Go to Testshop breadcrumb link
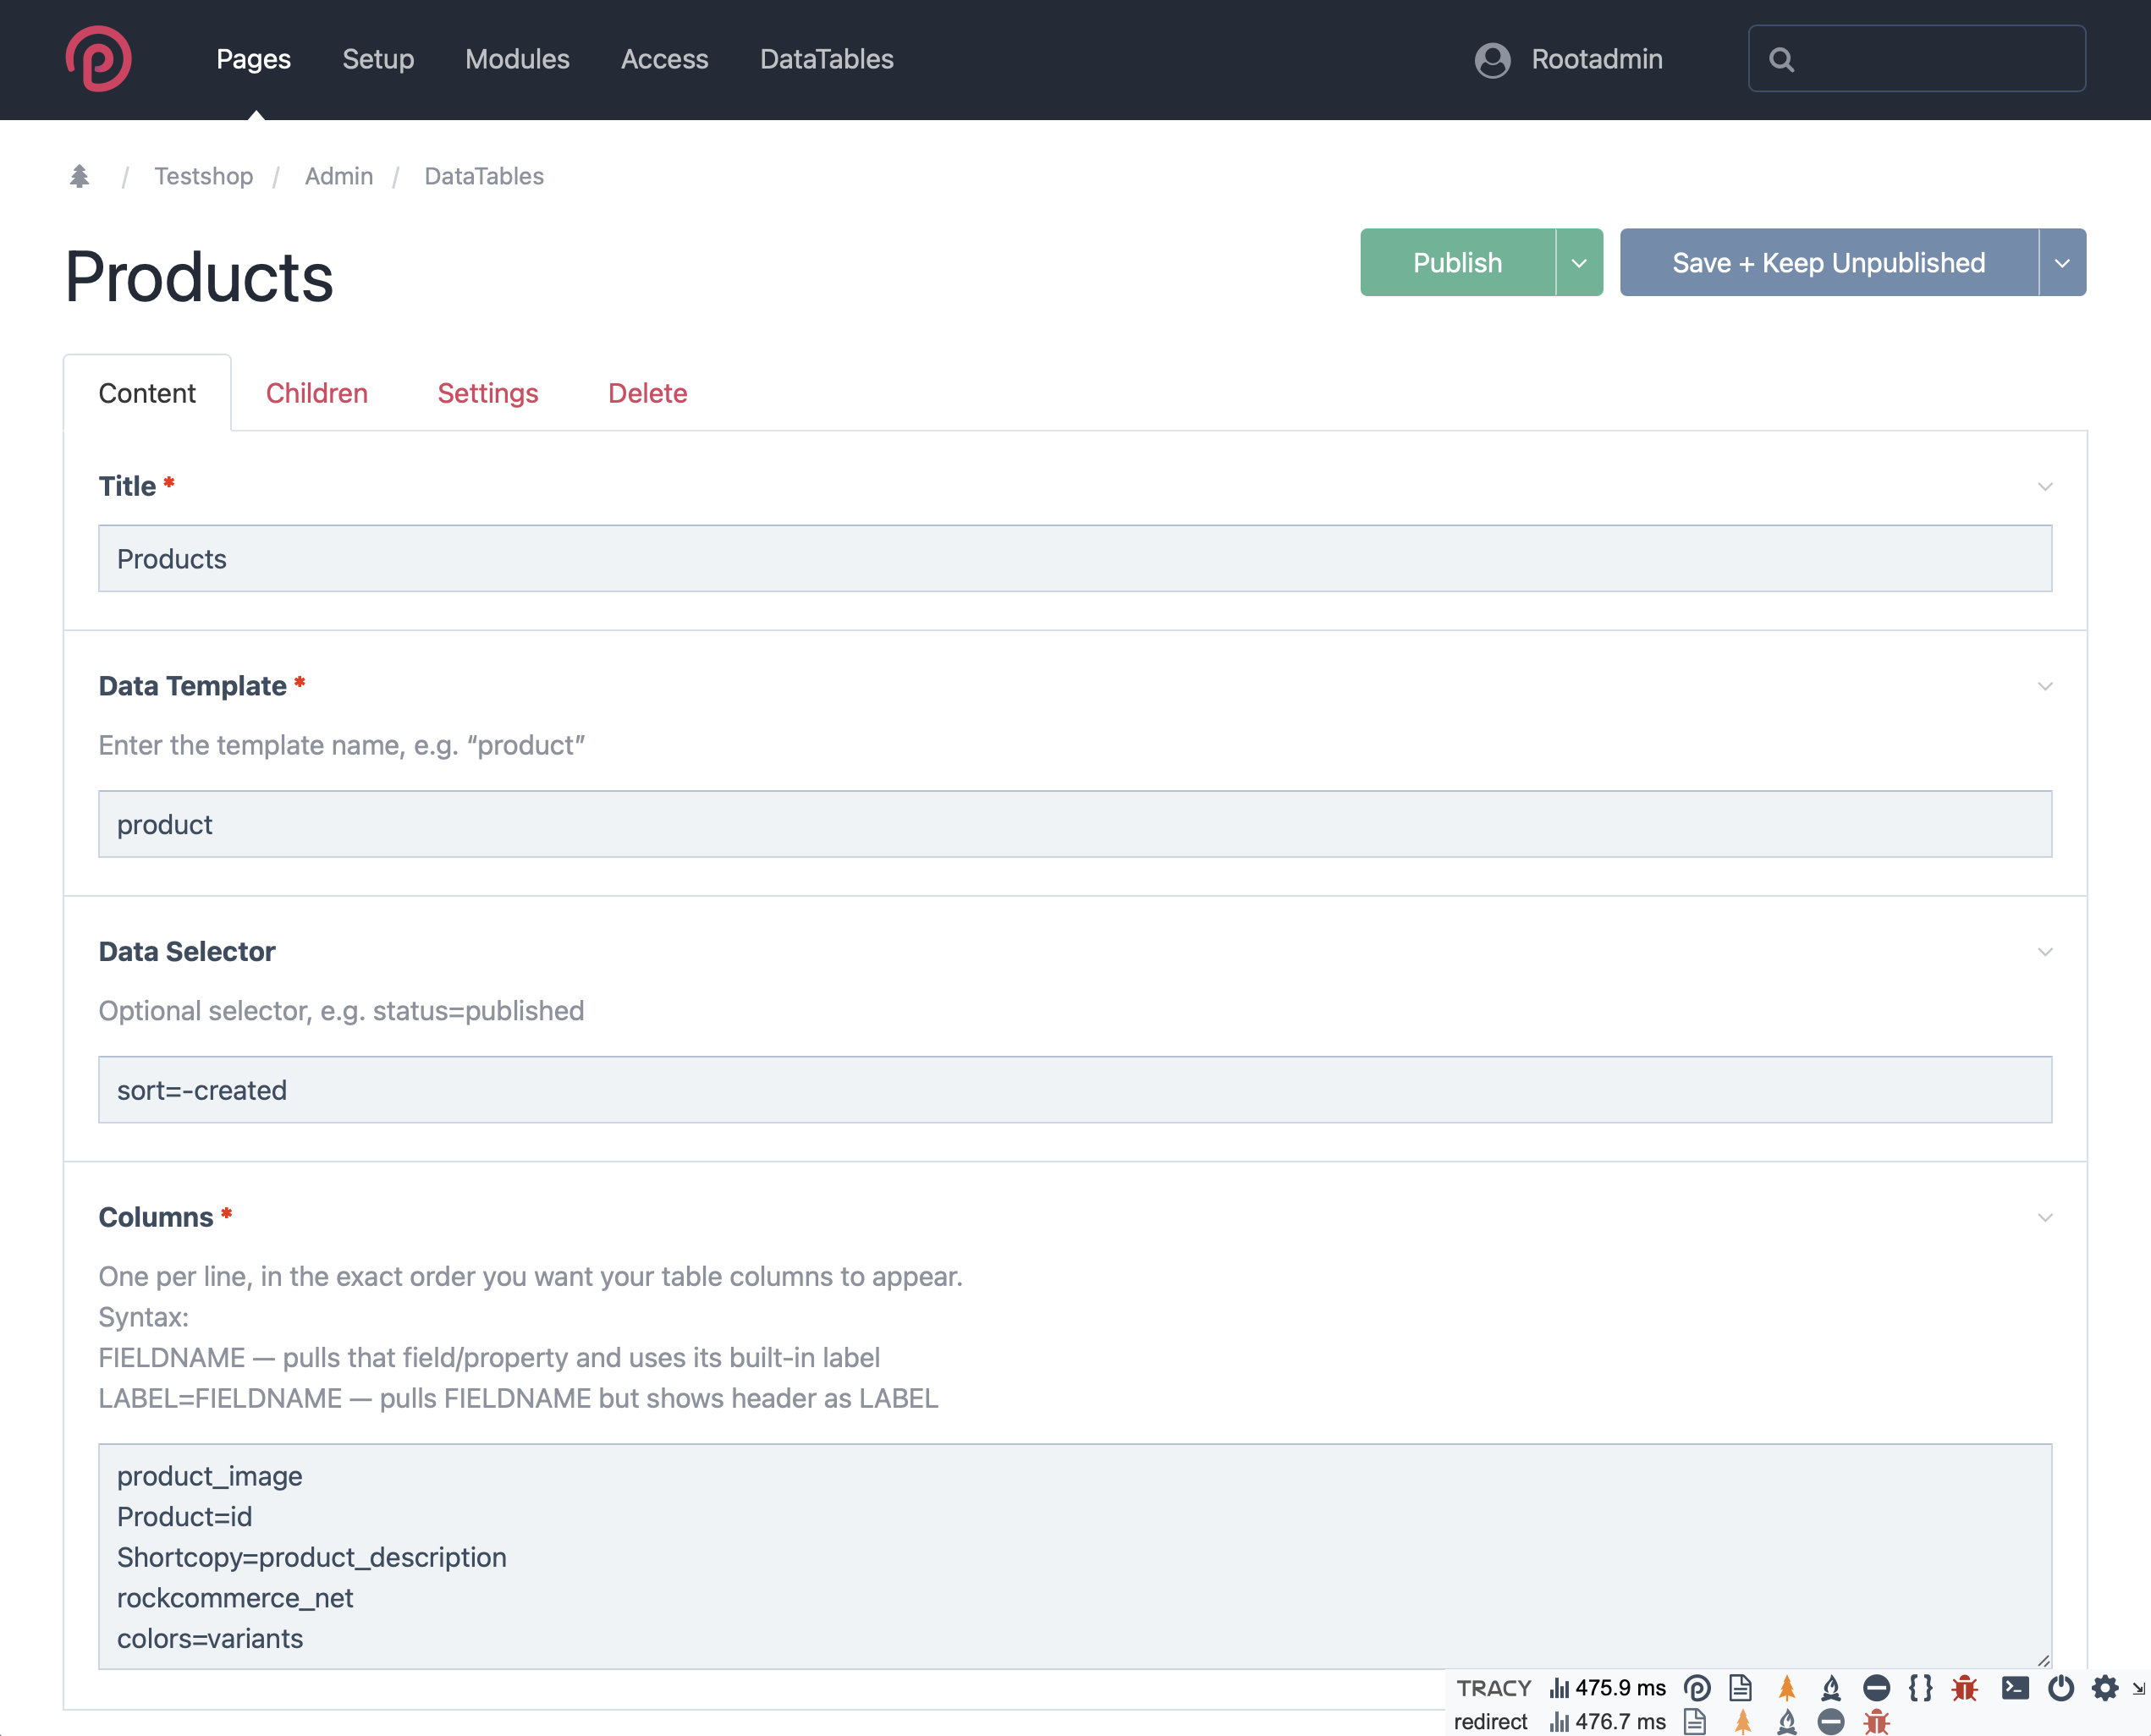The height and width of the screenshot is (1736, 2151). point(204,177)
